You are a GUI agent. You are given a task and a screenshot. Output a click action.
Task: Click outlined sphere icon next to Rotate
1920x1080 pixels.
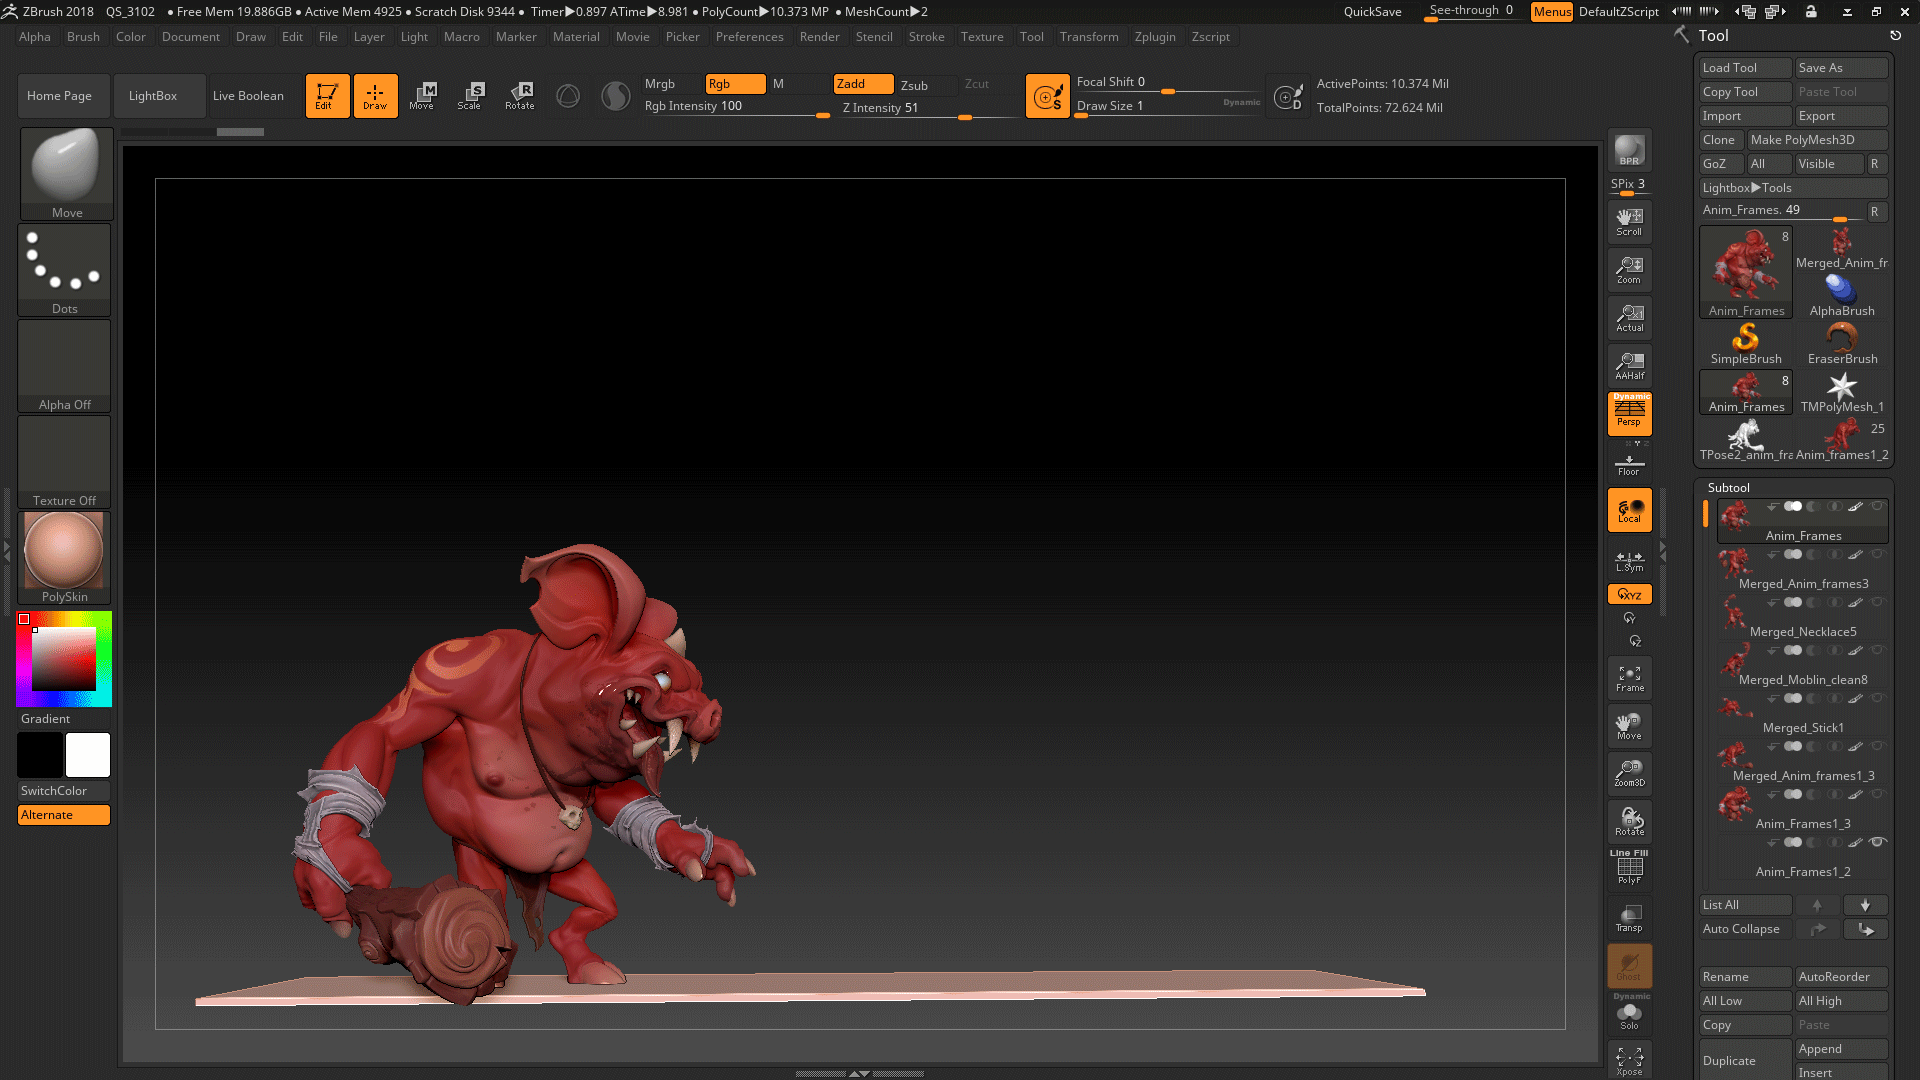tap(568, 96)
